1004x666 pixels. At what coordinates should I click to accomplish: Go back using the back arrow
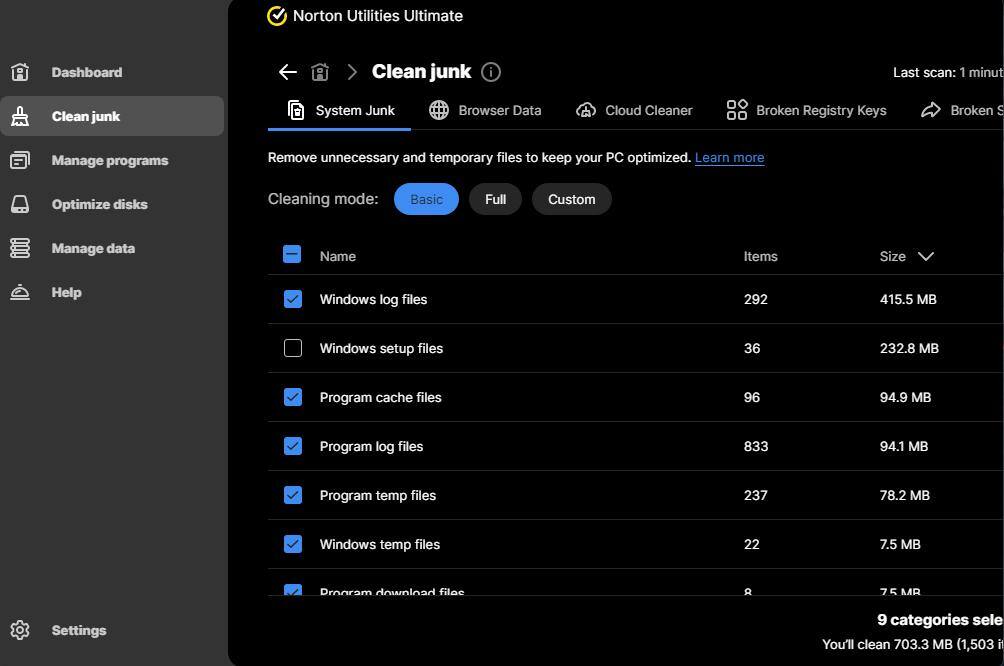click(x=287, y=72)
